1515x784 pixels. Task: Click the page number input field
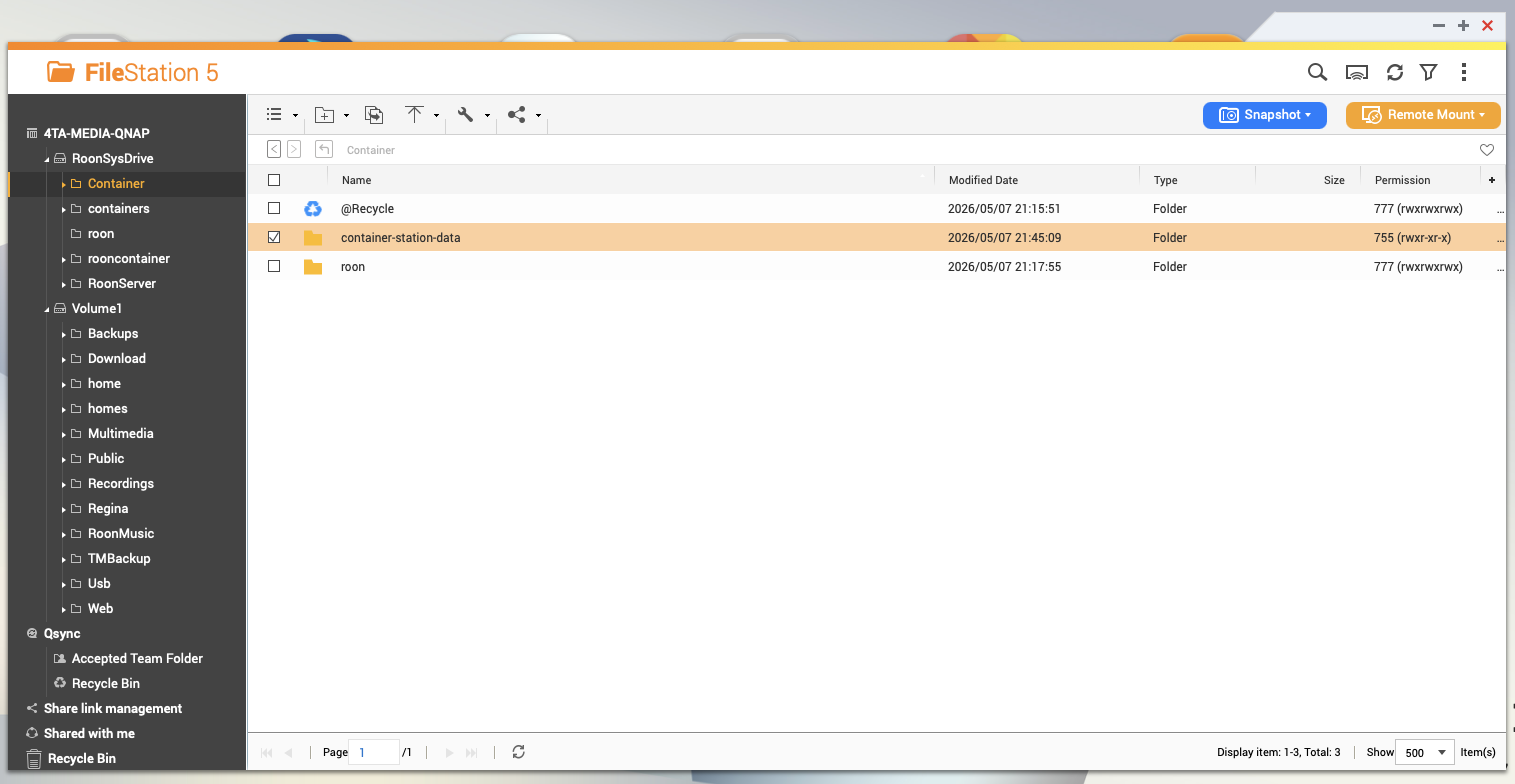pyautogui.click(x=374, y=752)
